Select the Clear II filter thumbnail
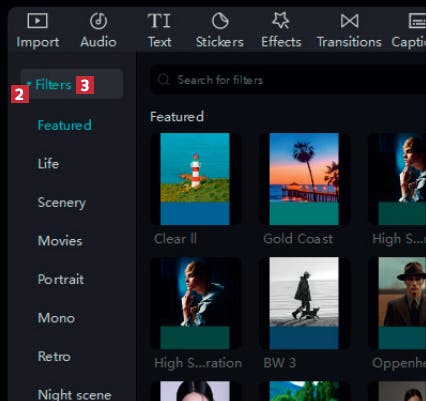The height and width of the screenshot is (401, 426). point(195,179)
